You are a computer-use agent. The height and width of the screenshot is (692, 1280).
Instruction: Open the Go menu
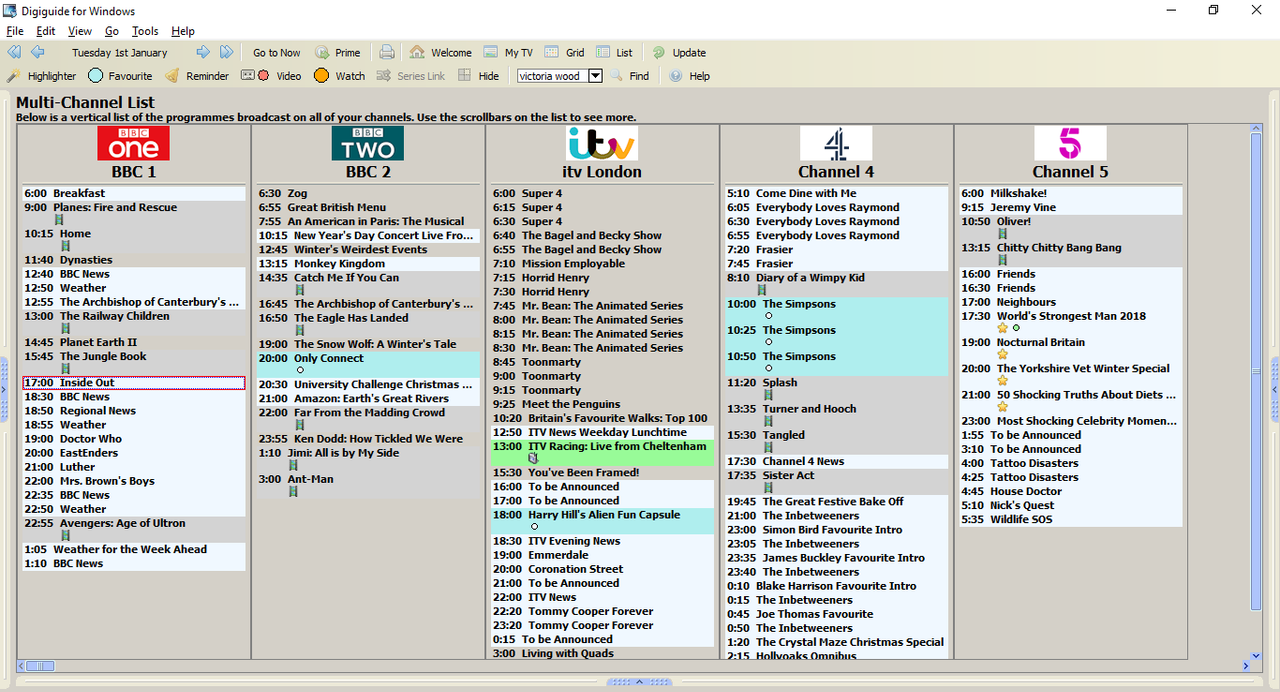tap(112, 31)
